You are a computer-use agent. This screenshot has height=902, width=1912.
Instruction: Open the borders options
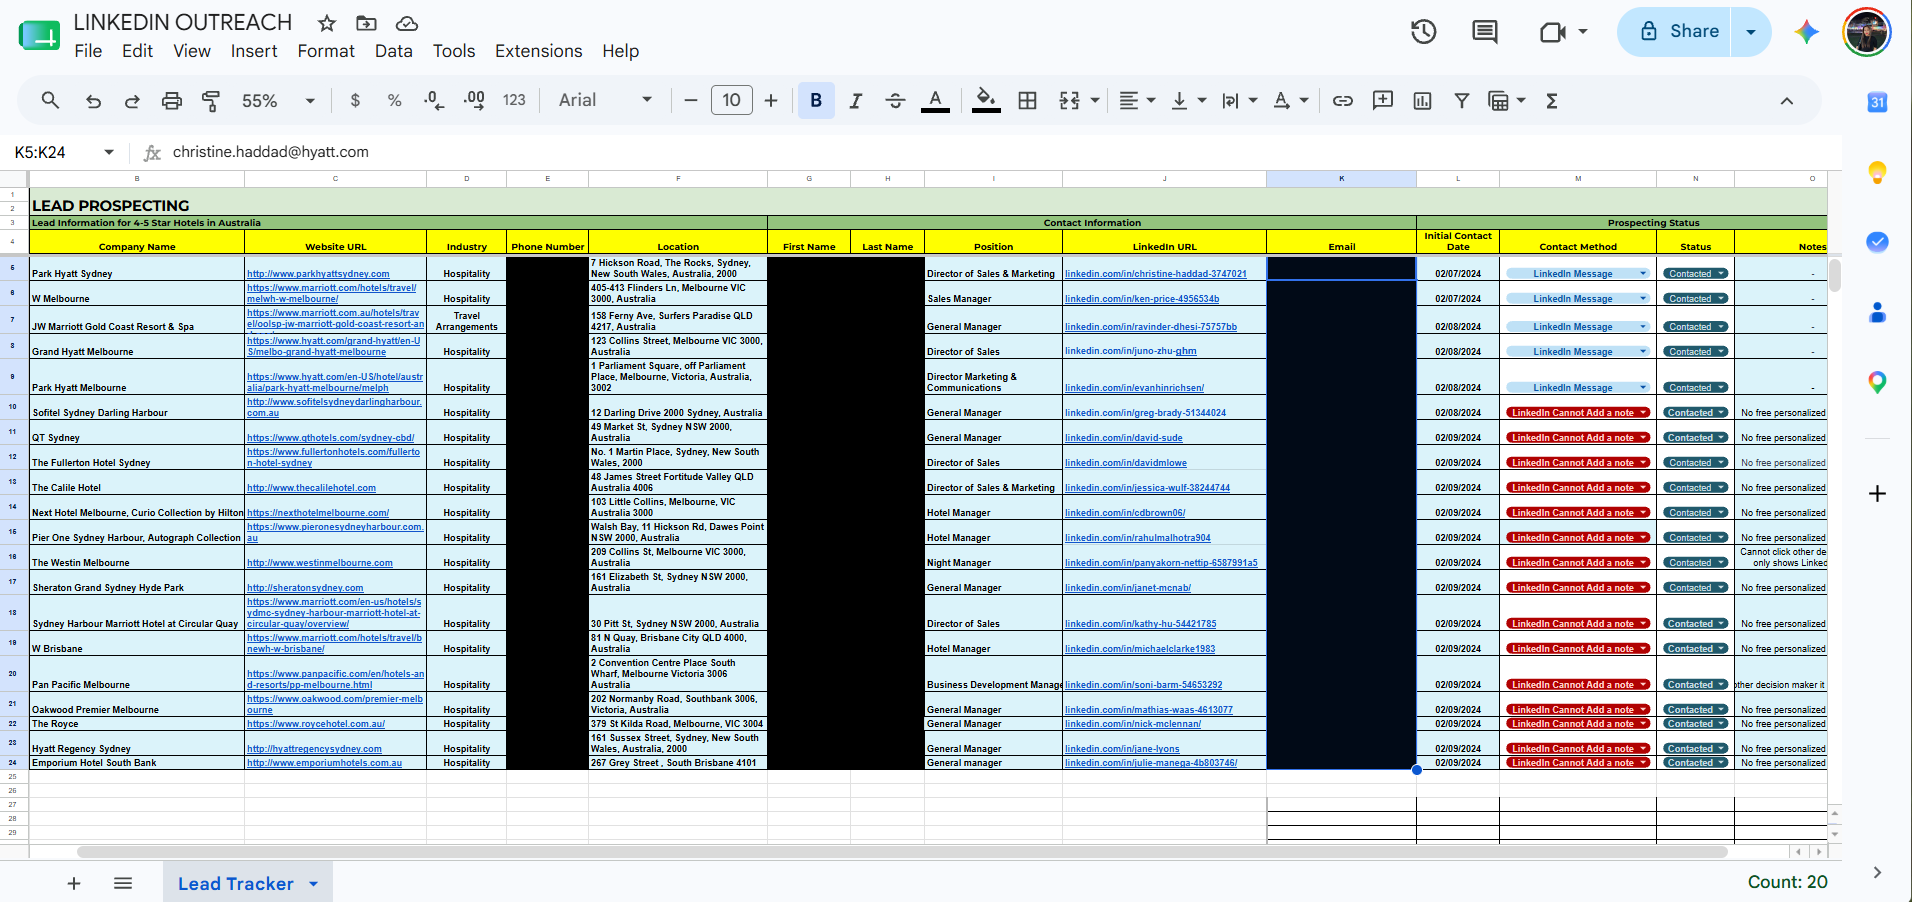1027,100
